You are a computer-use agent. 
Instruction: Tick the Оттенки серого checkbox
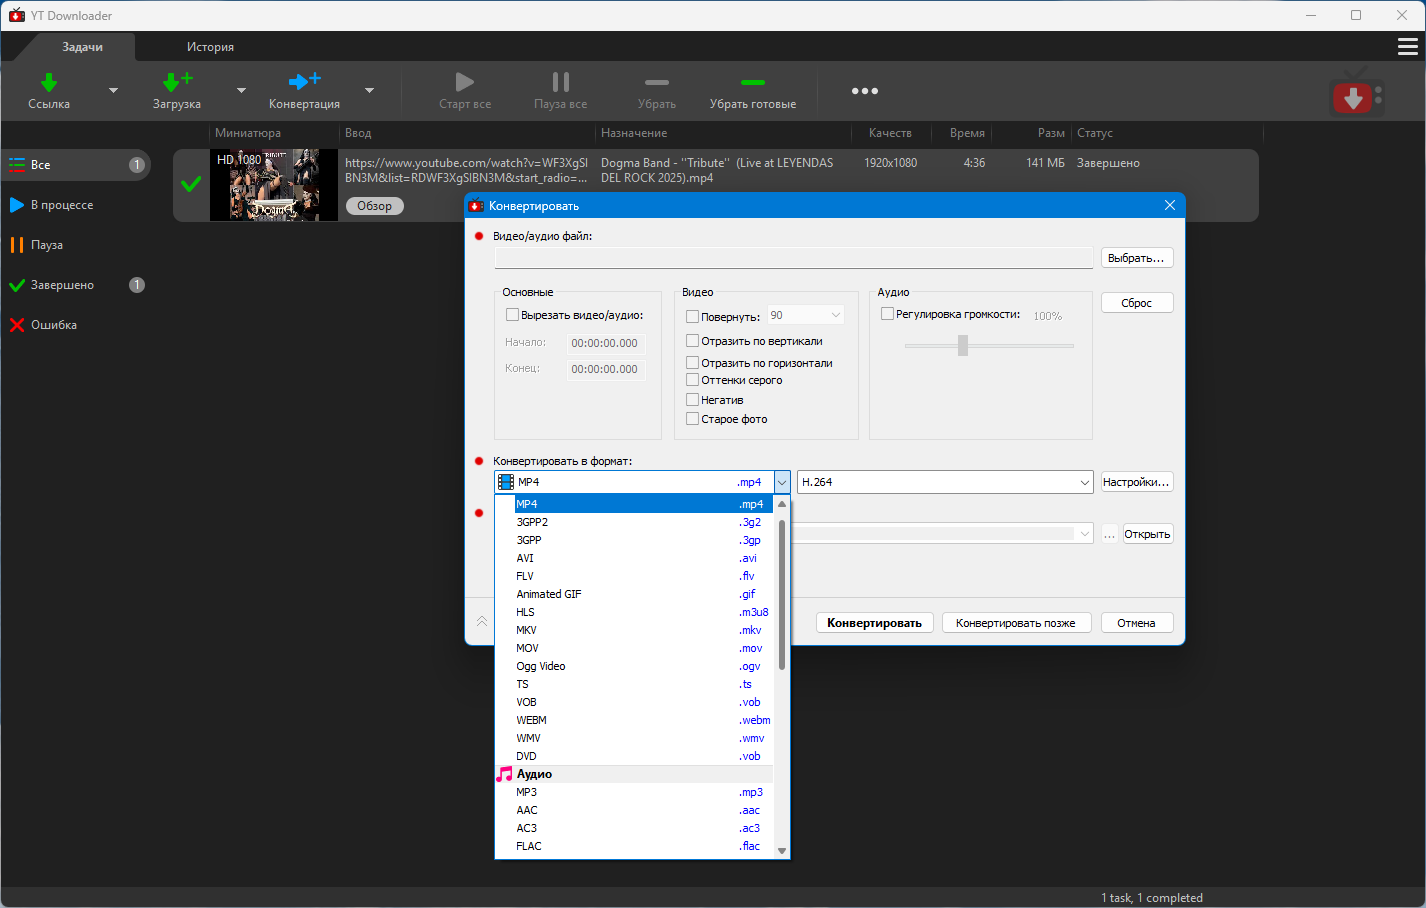(692, 380)
